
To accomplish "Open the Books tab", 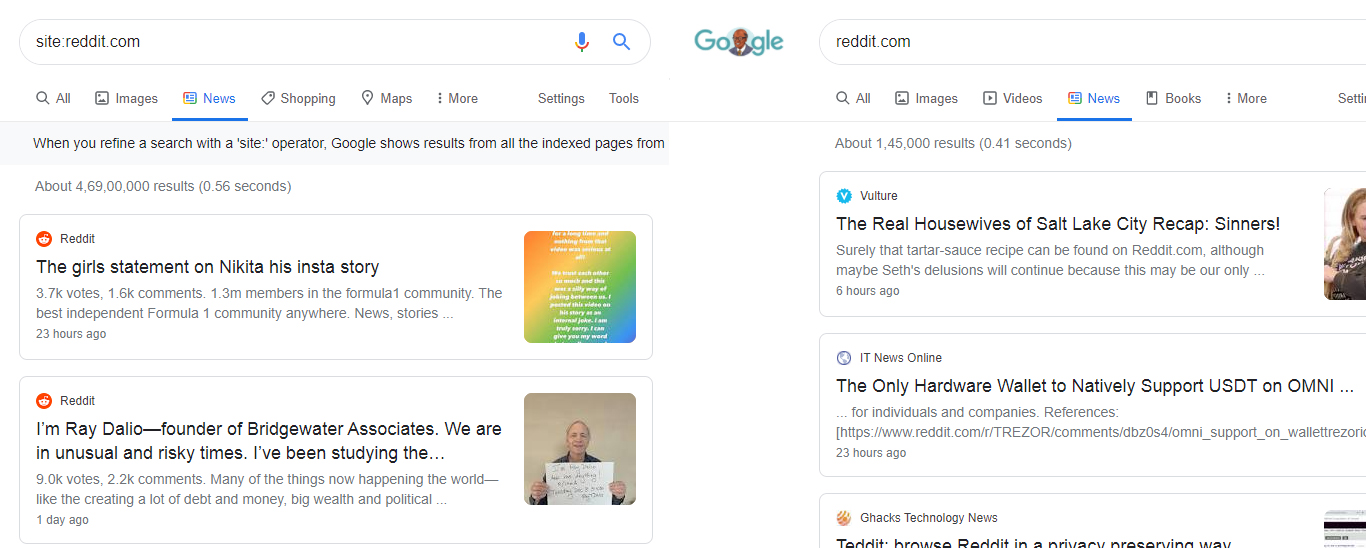I will [1173, 98].
